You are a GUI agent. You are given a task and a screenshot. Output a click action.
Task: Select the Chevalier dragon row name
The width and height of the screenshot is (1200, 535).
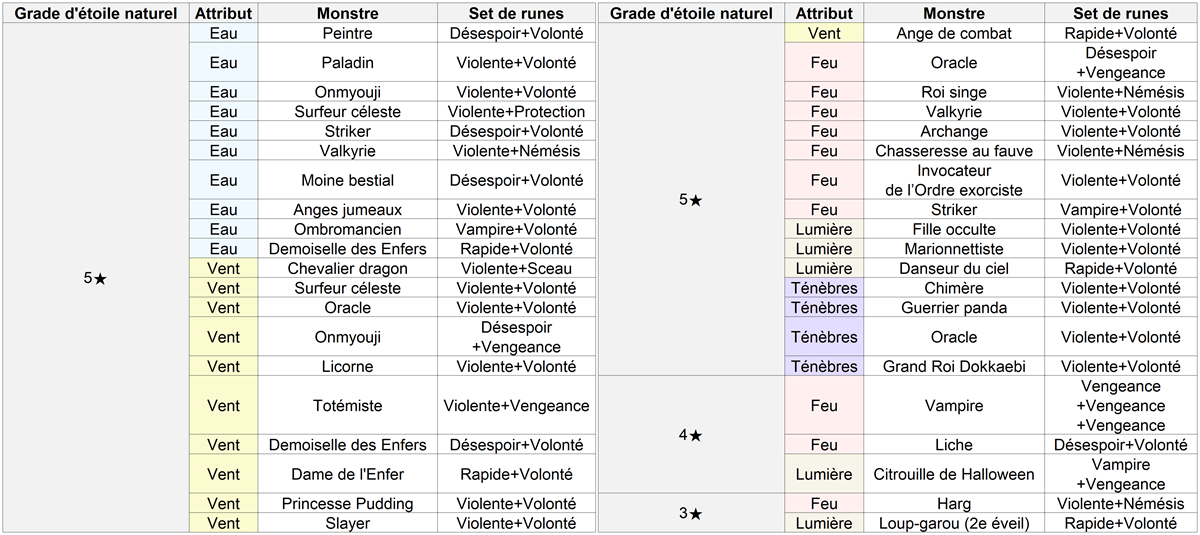347,269
